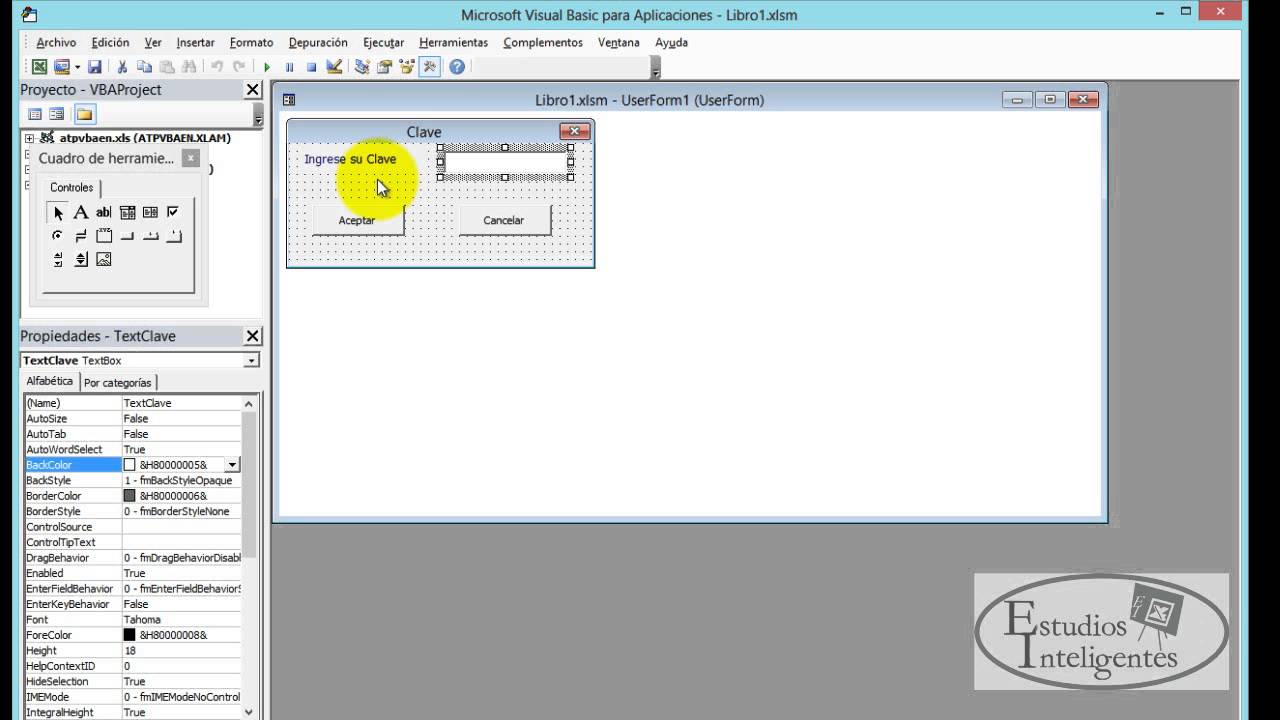Switch to the Alfabética properties tab
The image size is (1280, 720).
[x=50, y=381]
